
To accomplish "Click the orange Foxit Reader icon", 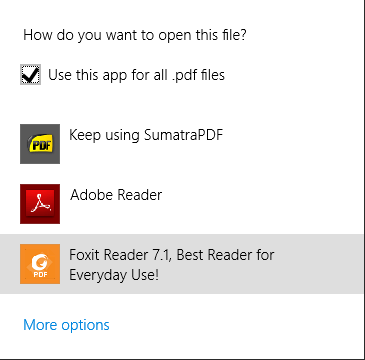I will point(40,264).
